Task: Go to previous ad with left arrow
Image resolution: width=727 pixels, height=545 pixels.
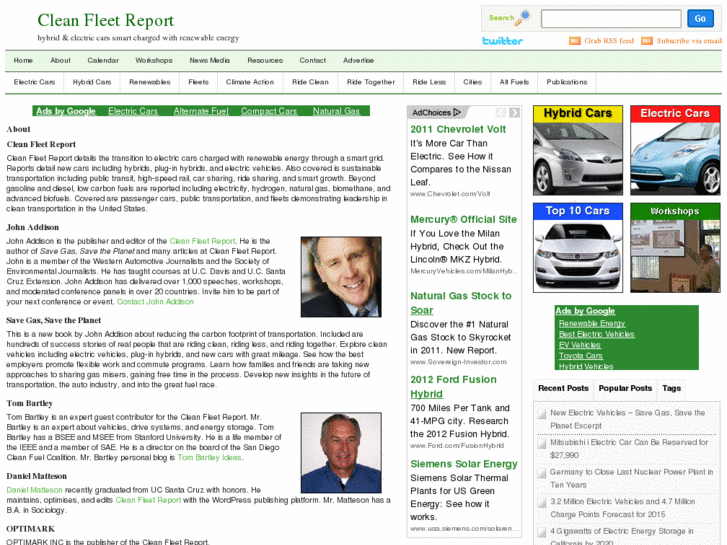Action: (x=501, y=112)
